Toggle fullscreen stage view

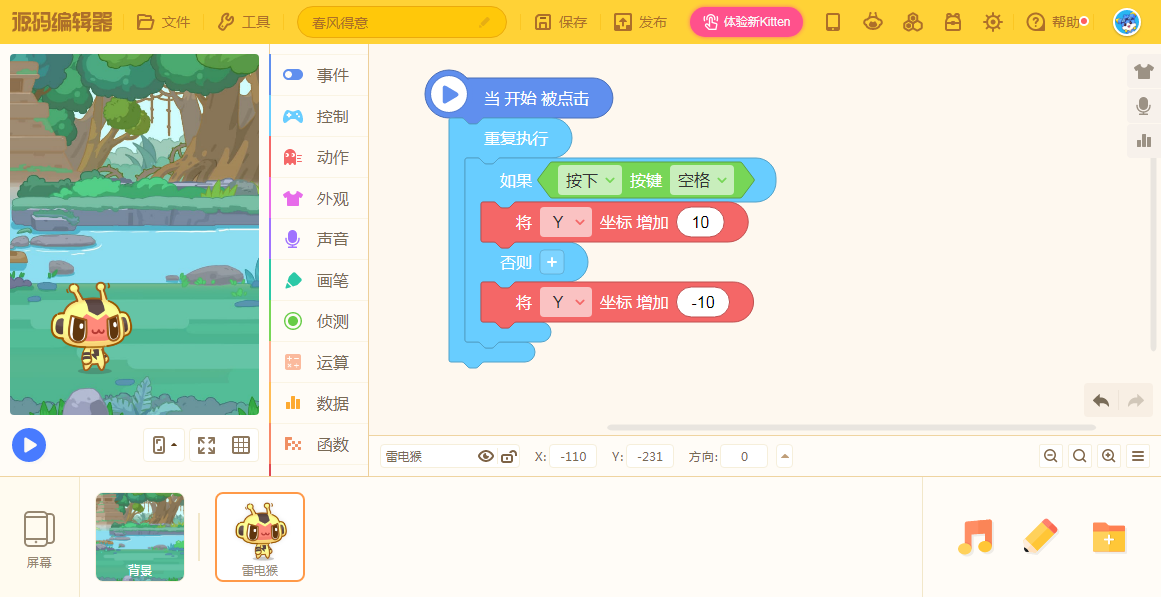207,445
